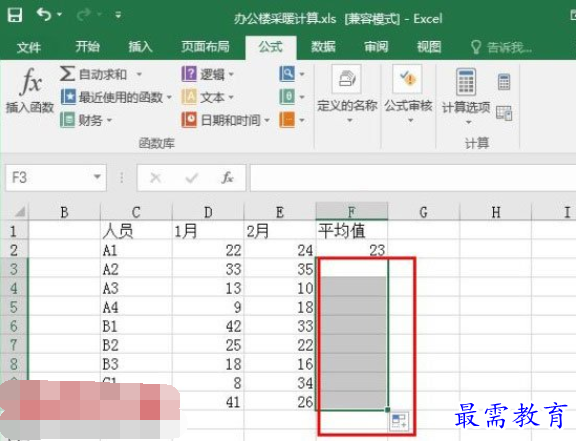Image resolution: width=576 pixels, height=447 pixels.
Task: Open the 计算选项 dropdown
Action: (x=466, y=97)
